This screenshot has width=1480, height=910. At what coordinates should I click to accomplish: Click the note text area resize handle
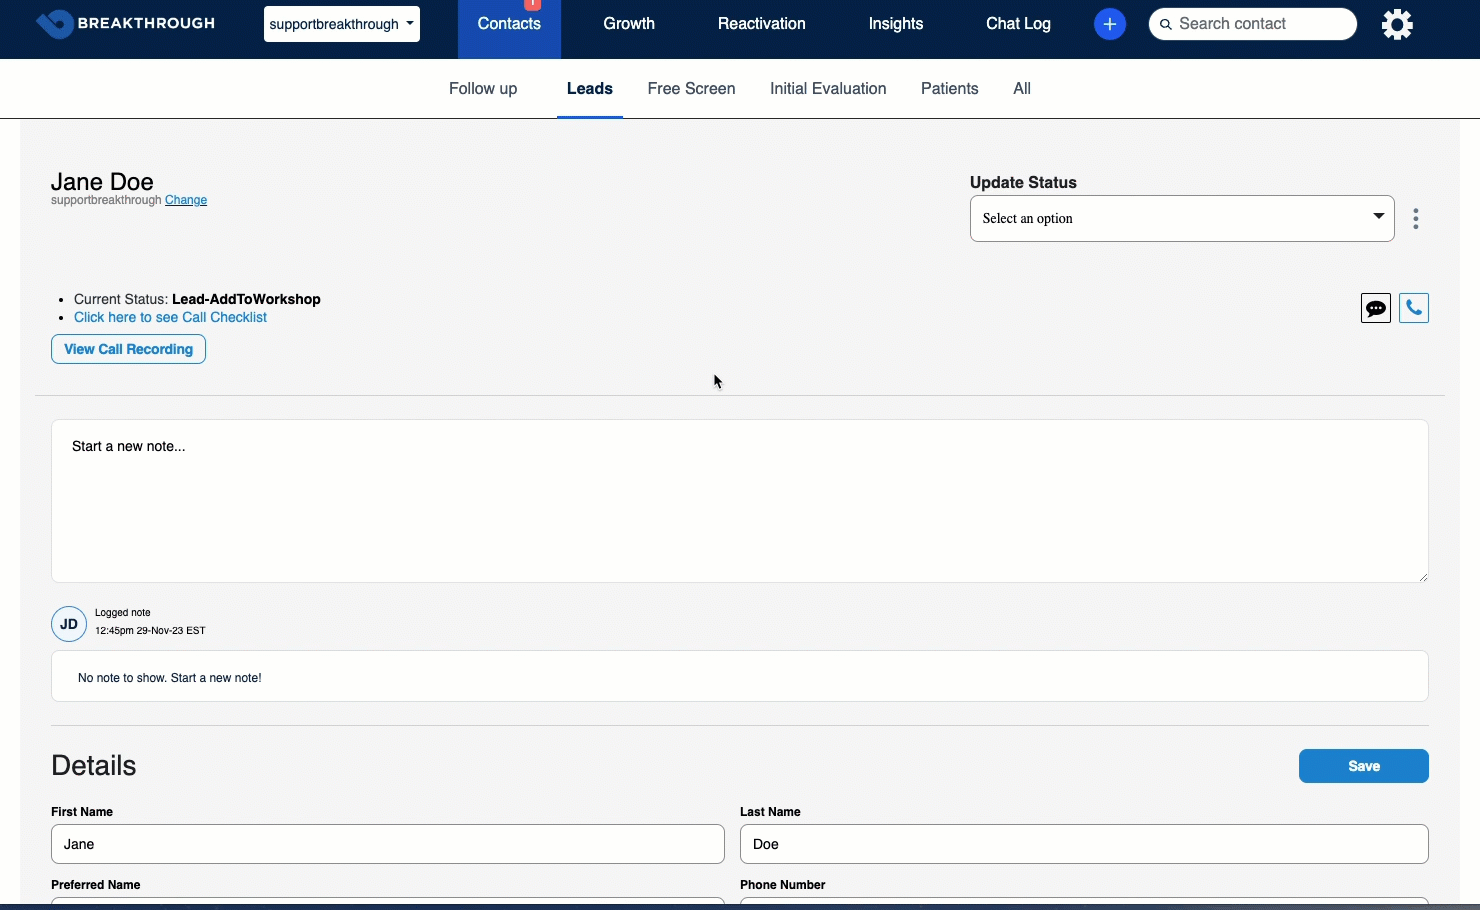pos(1423,577)
